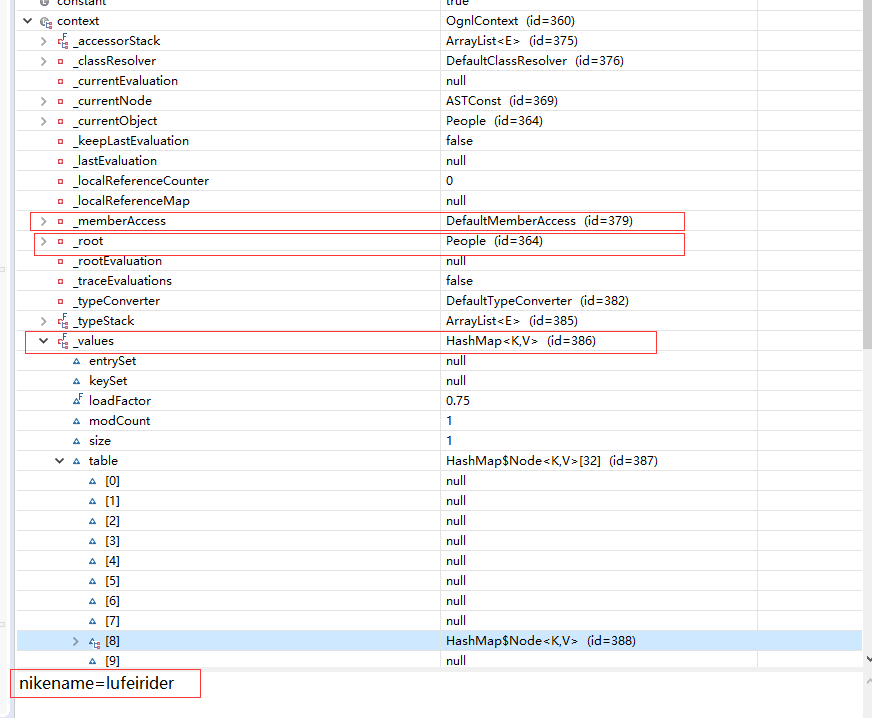
Task: Collapse the _values HashMap node
Action: pyautogui.click(x=43, y=341)
